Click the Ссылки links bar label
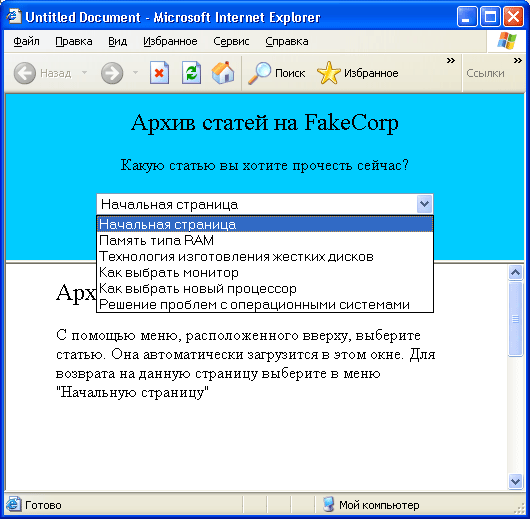The height and width of the screenshot is (519, 530). point(485,73)
